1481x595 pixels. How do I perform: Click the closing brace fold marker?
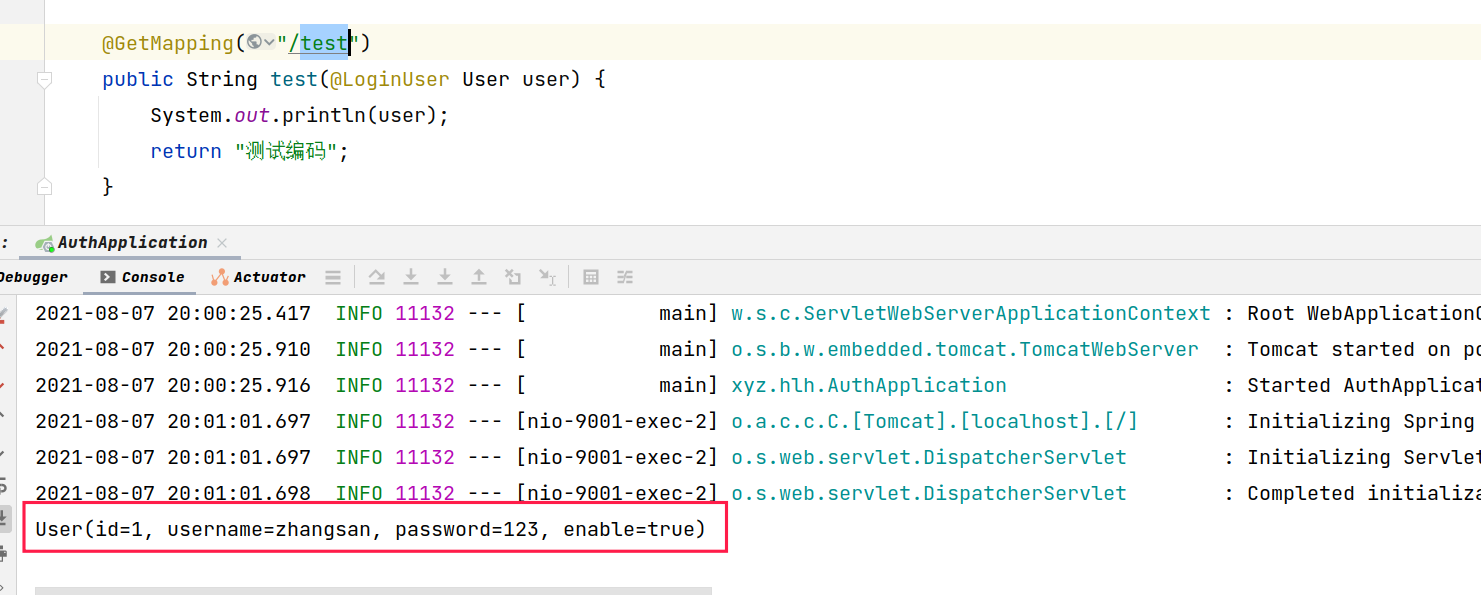pyautogui.click(x=43, y=187)
